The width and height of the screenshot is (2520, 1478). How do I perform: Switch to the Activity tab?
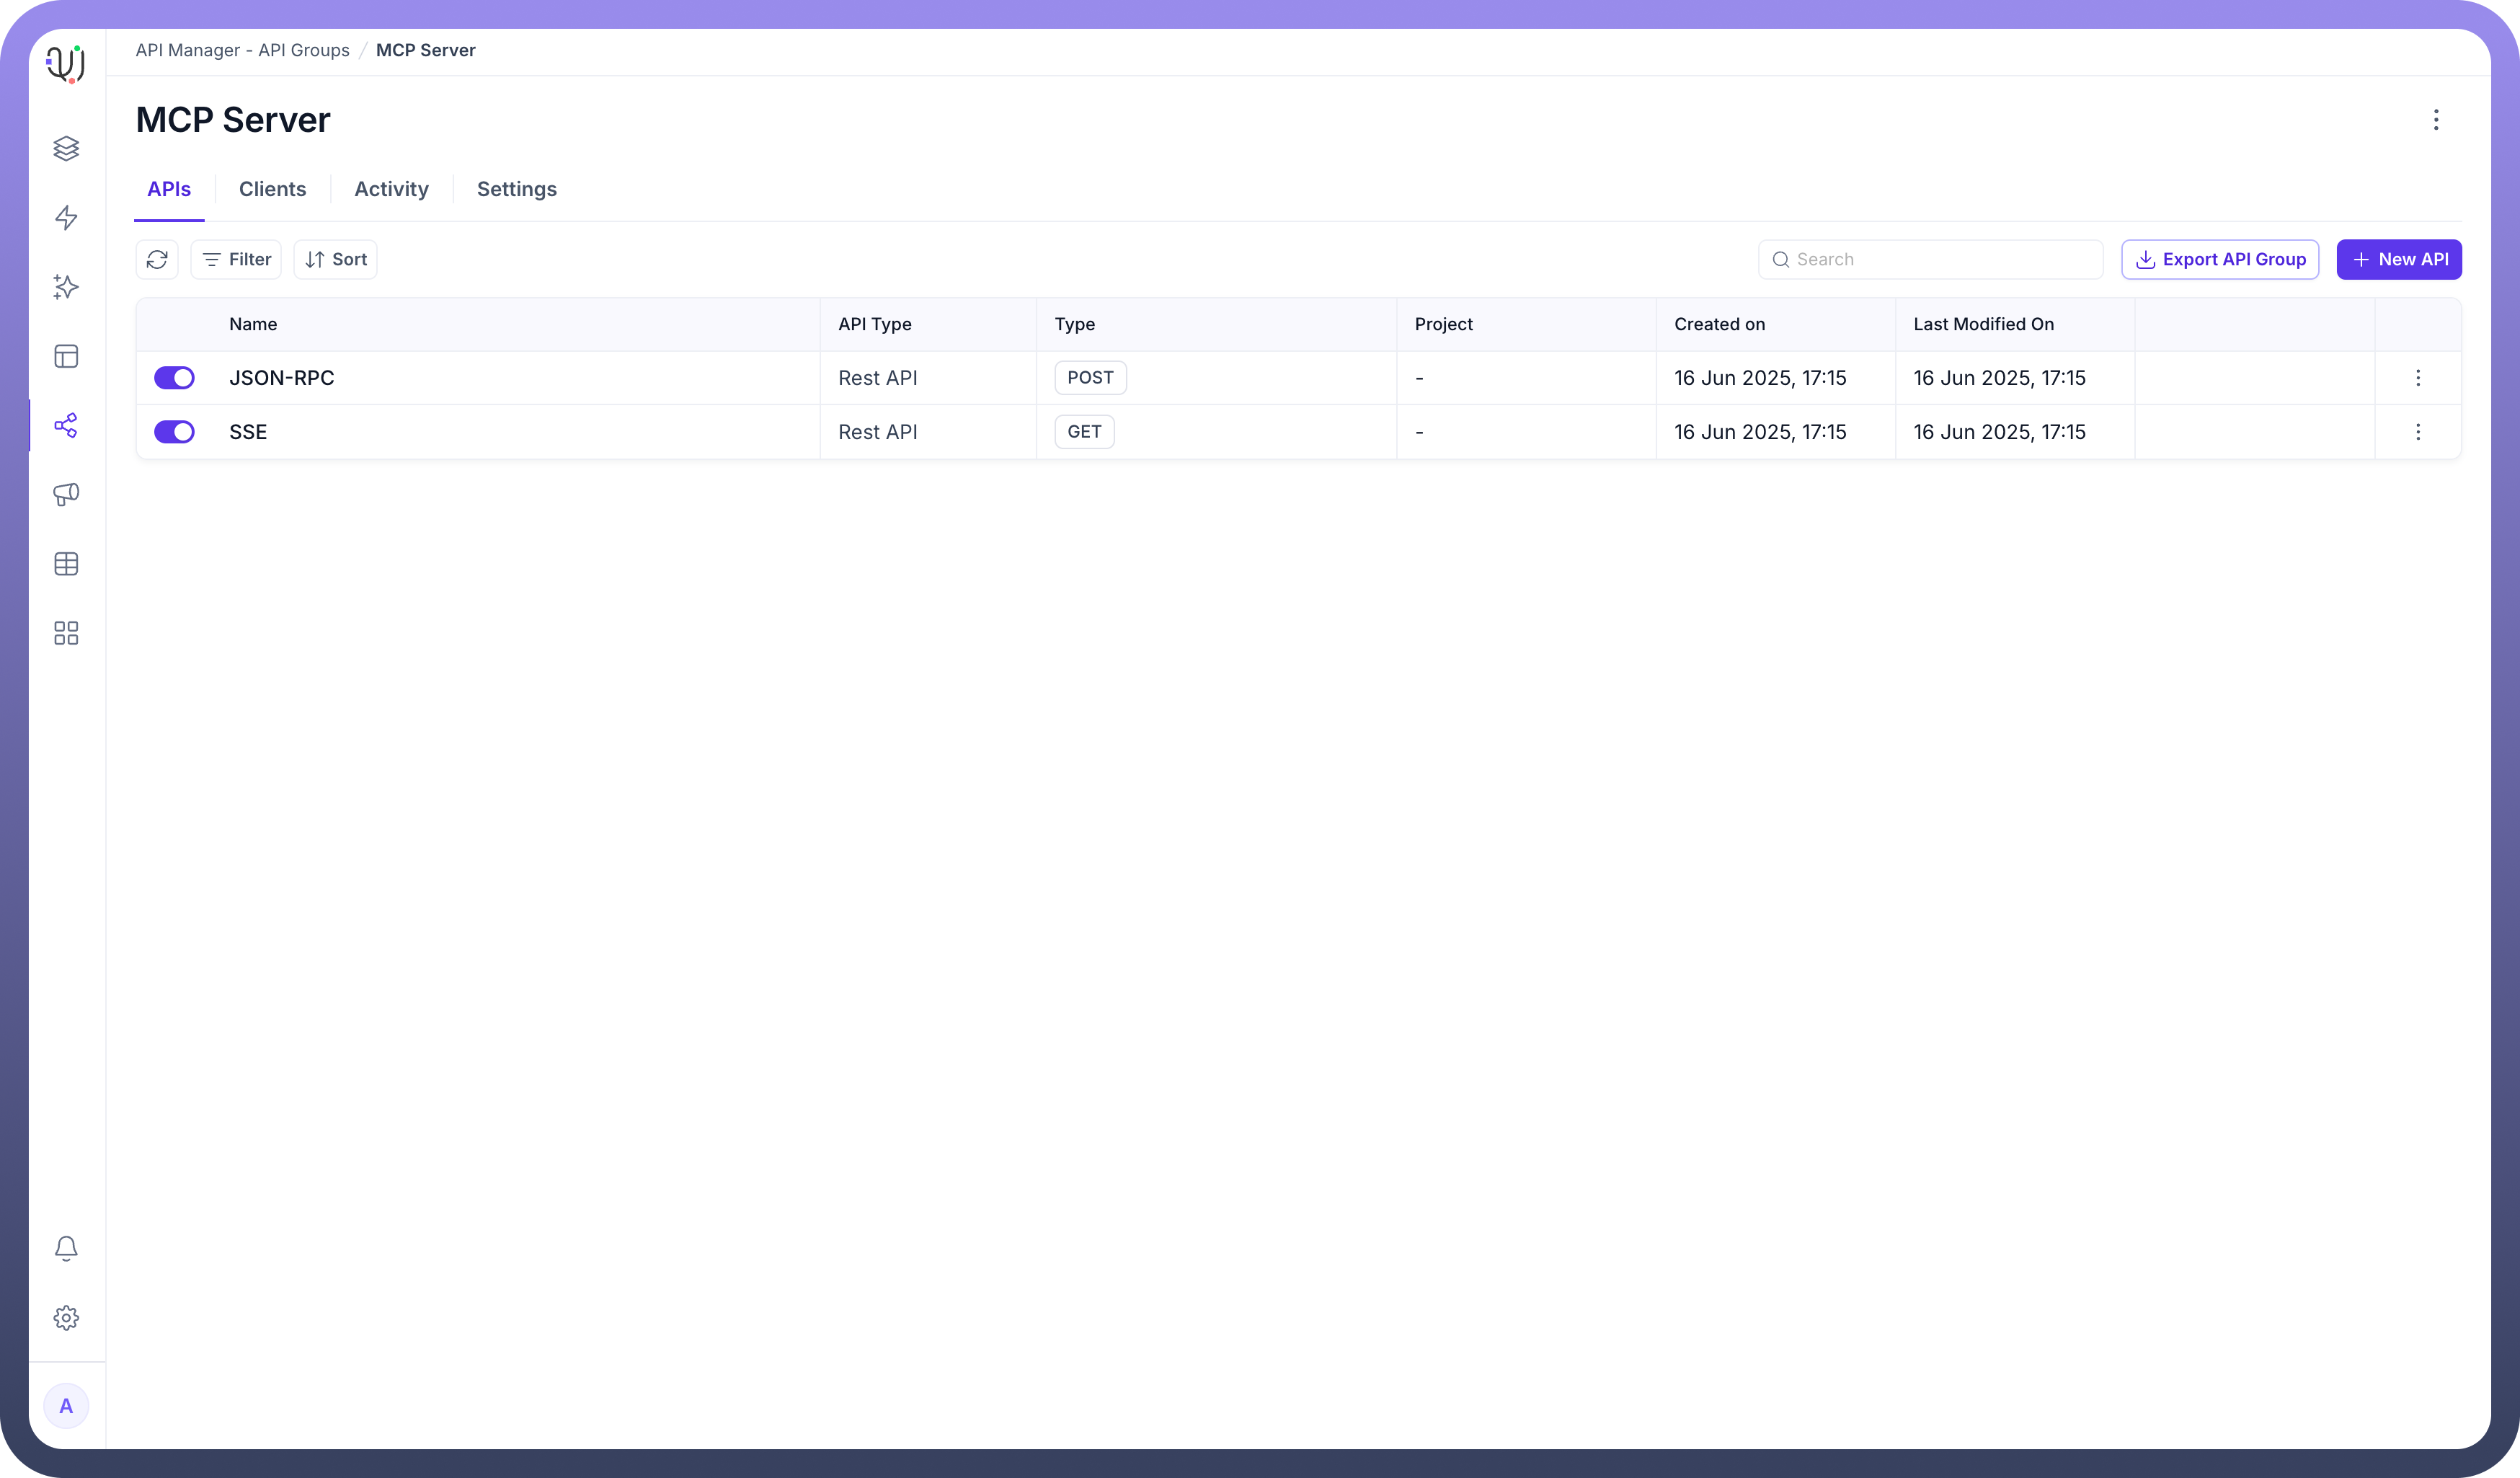(x=391, y=189)
